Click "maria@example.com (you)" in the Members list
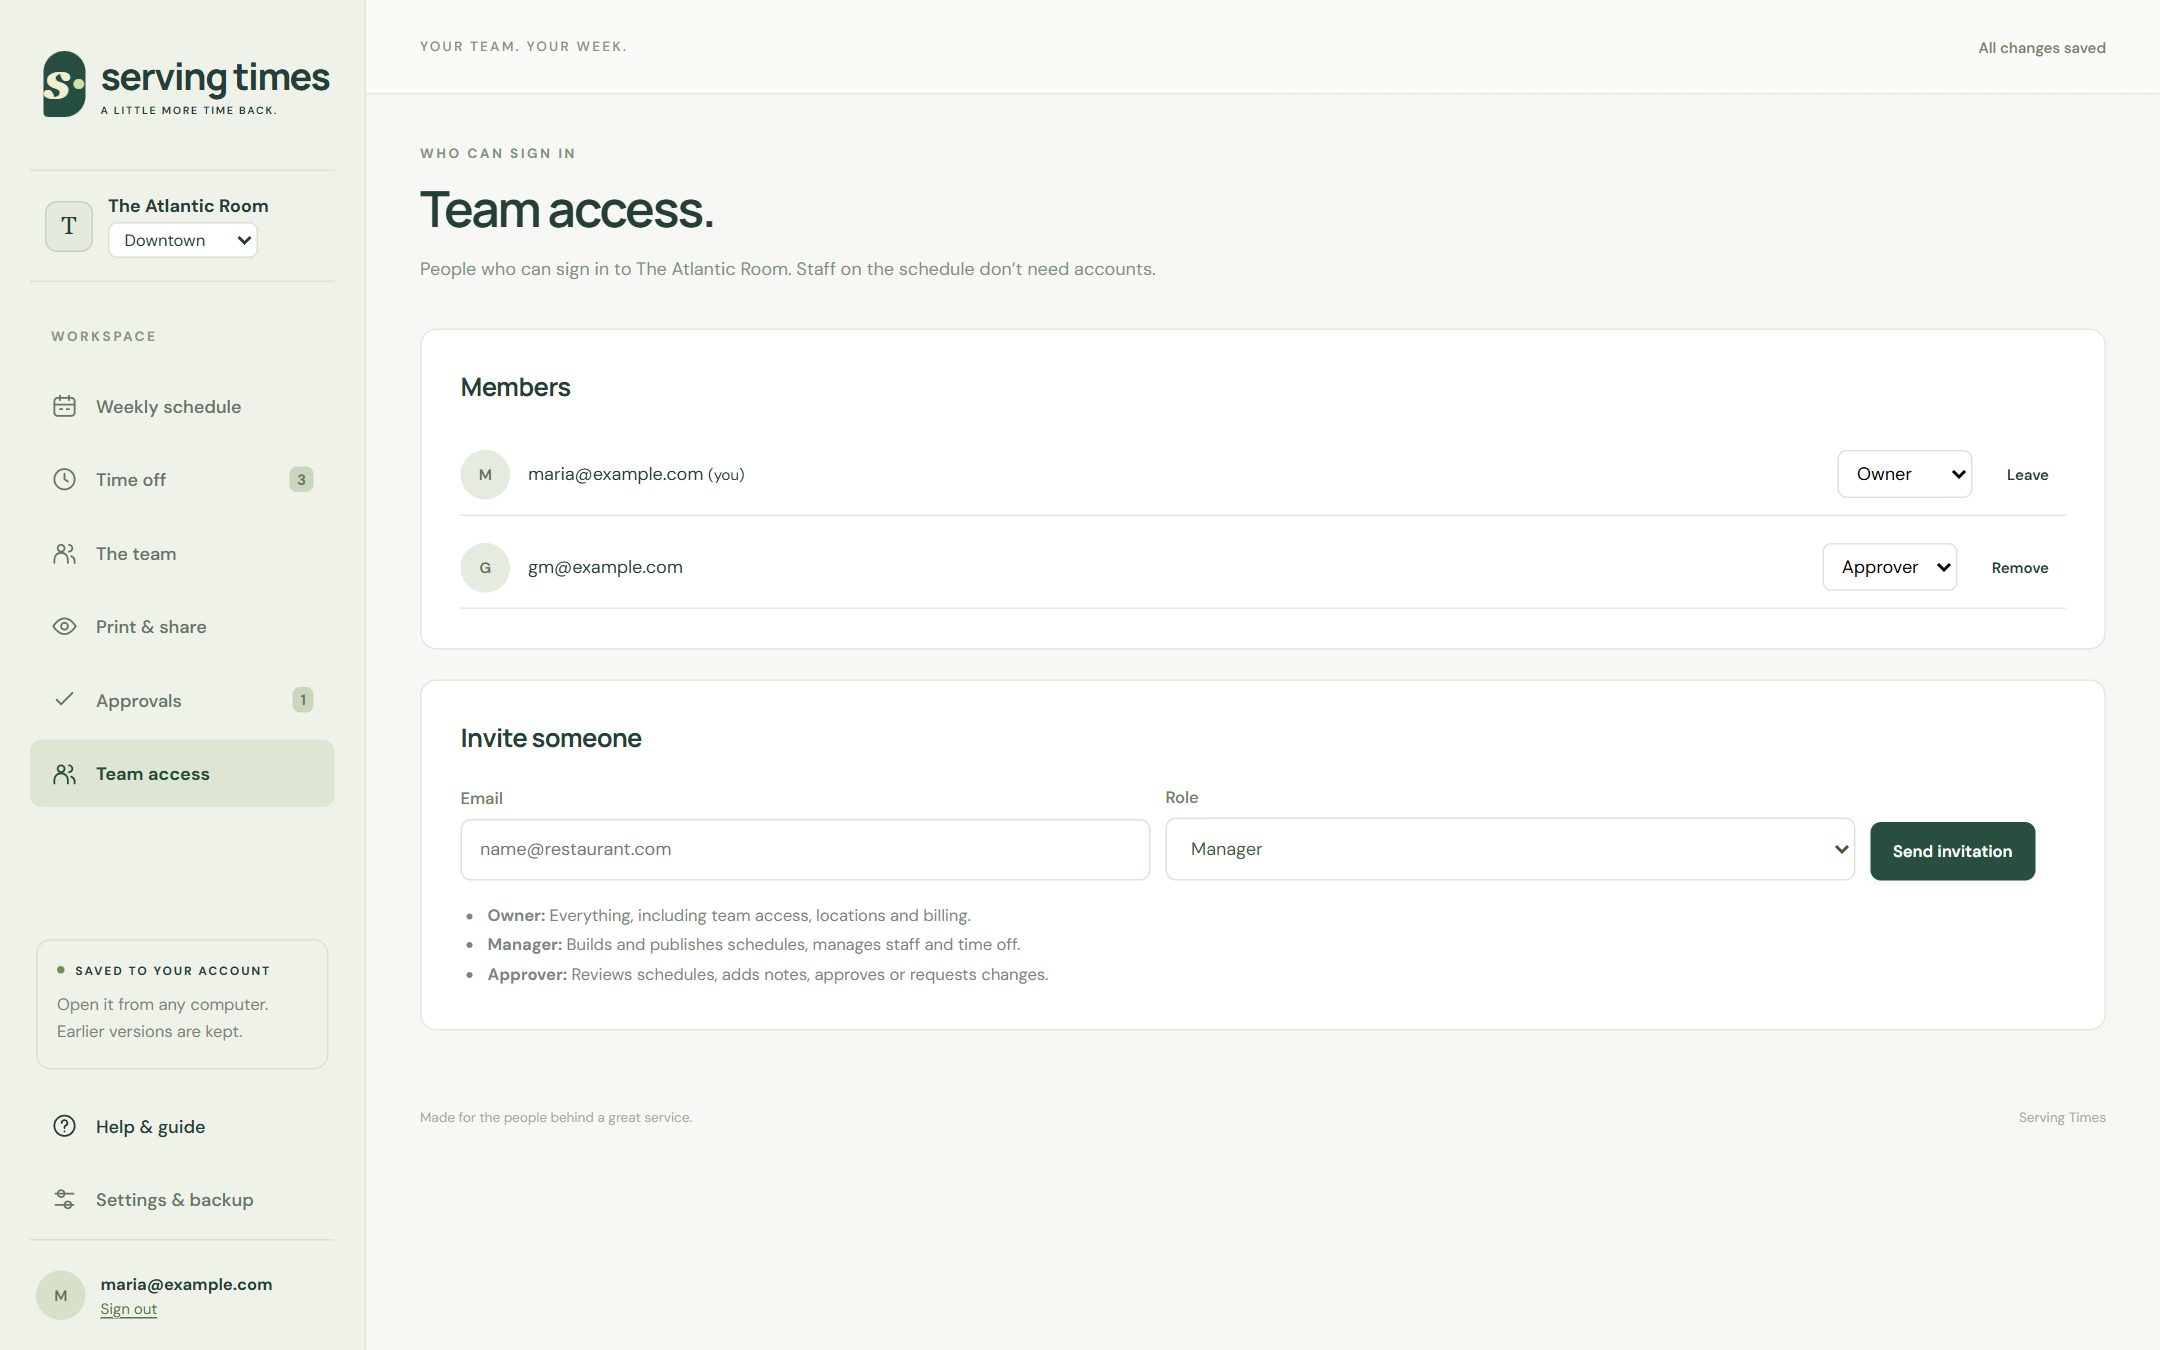The width and height of the screenshot is (2160, 1350). pos(636,474)
